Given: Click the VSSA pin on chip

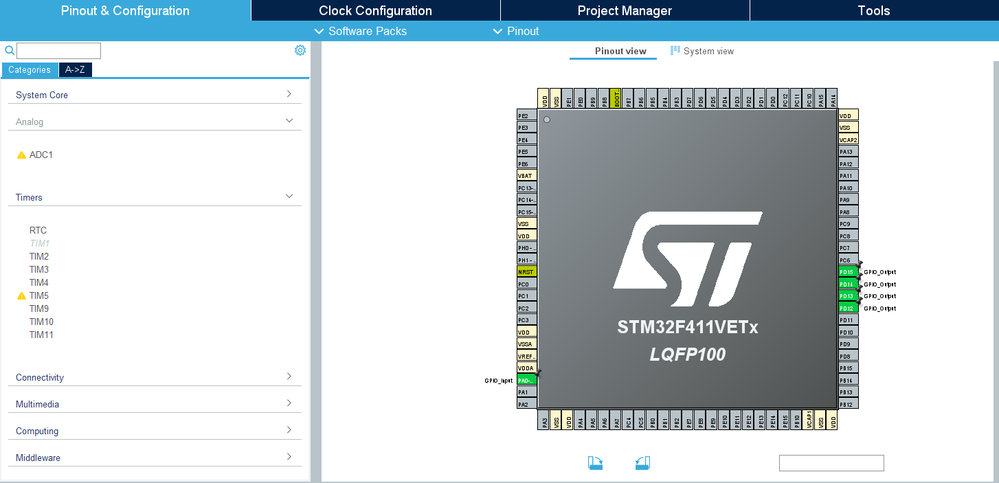Looking at the screenshot, I should (x=527, y=344).
